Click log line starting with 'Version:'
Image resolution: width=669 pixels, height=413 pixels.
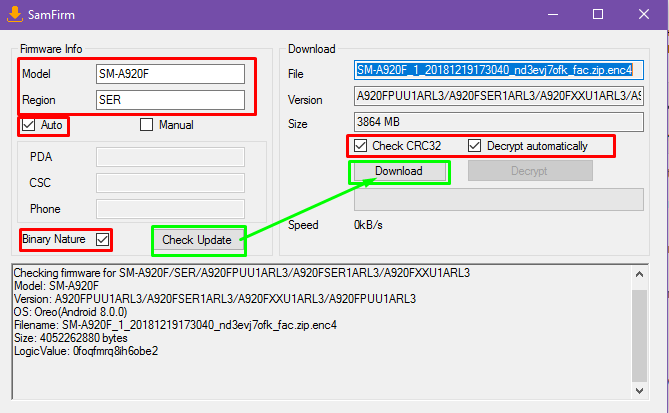(215, 299)
